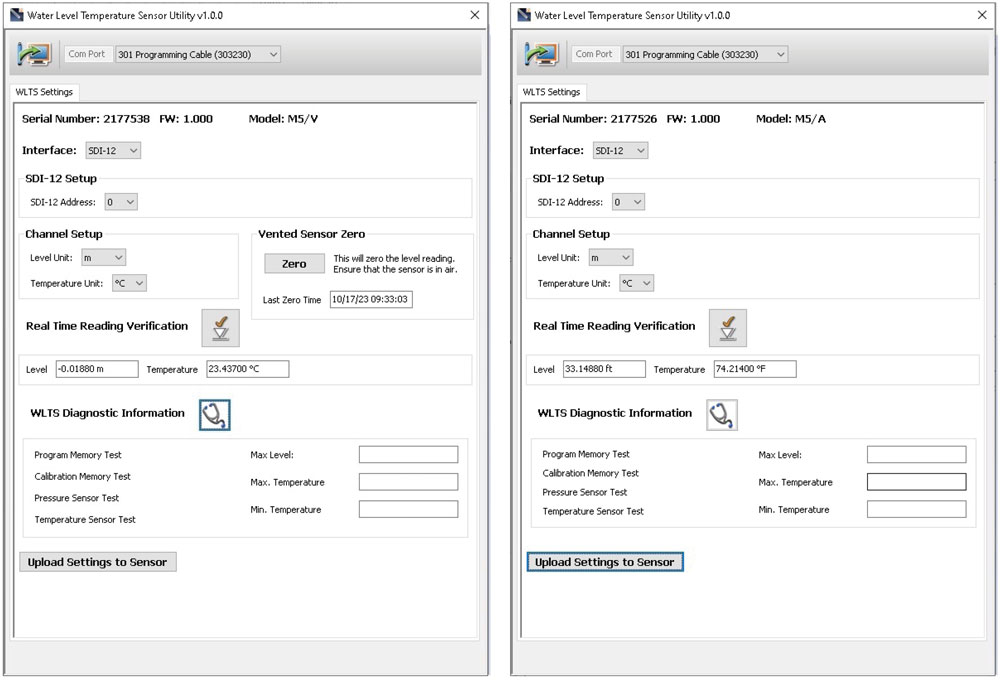This screenshot has width=1000, height=680.
Task: Click Upload Settings to Sensor in the left window
Action: [x=97, y=561]
